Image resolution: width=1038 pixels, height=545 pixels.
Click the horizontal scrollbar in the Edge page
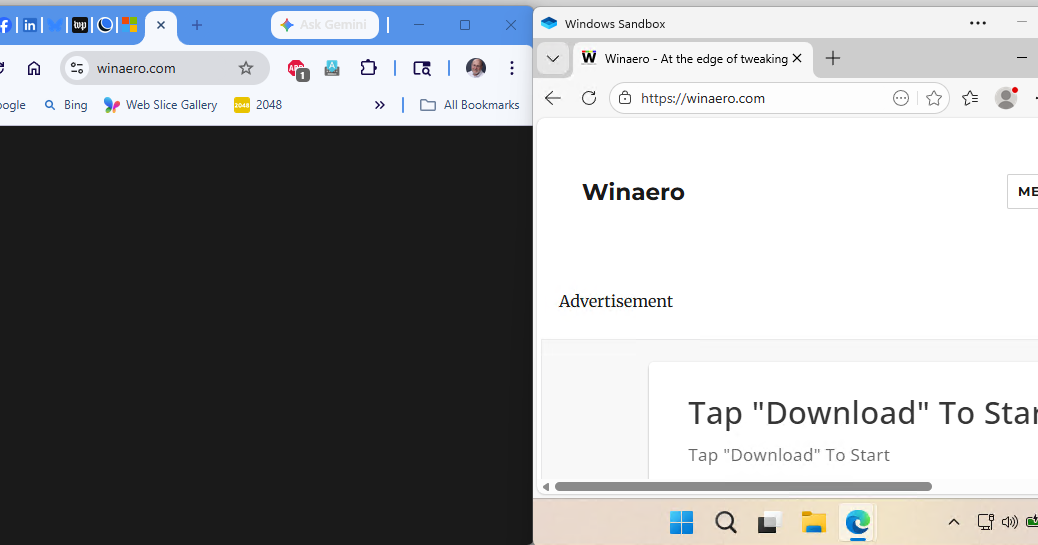click(742, 487)
